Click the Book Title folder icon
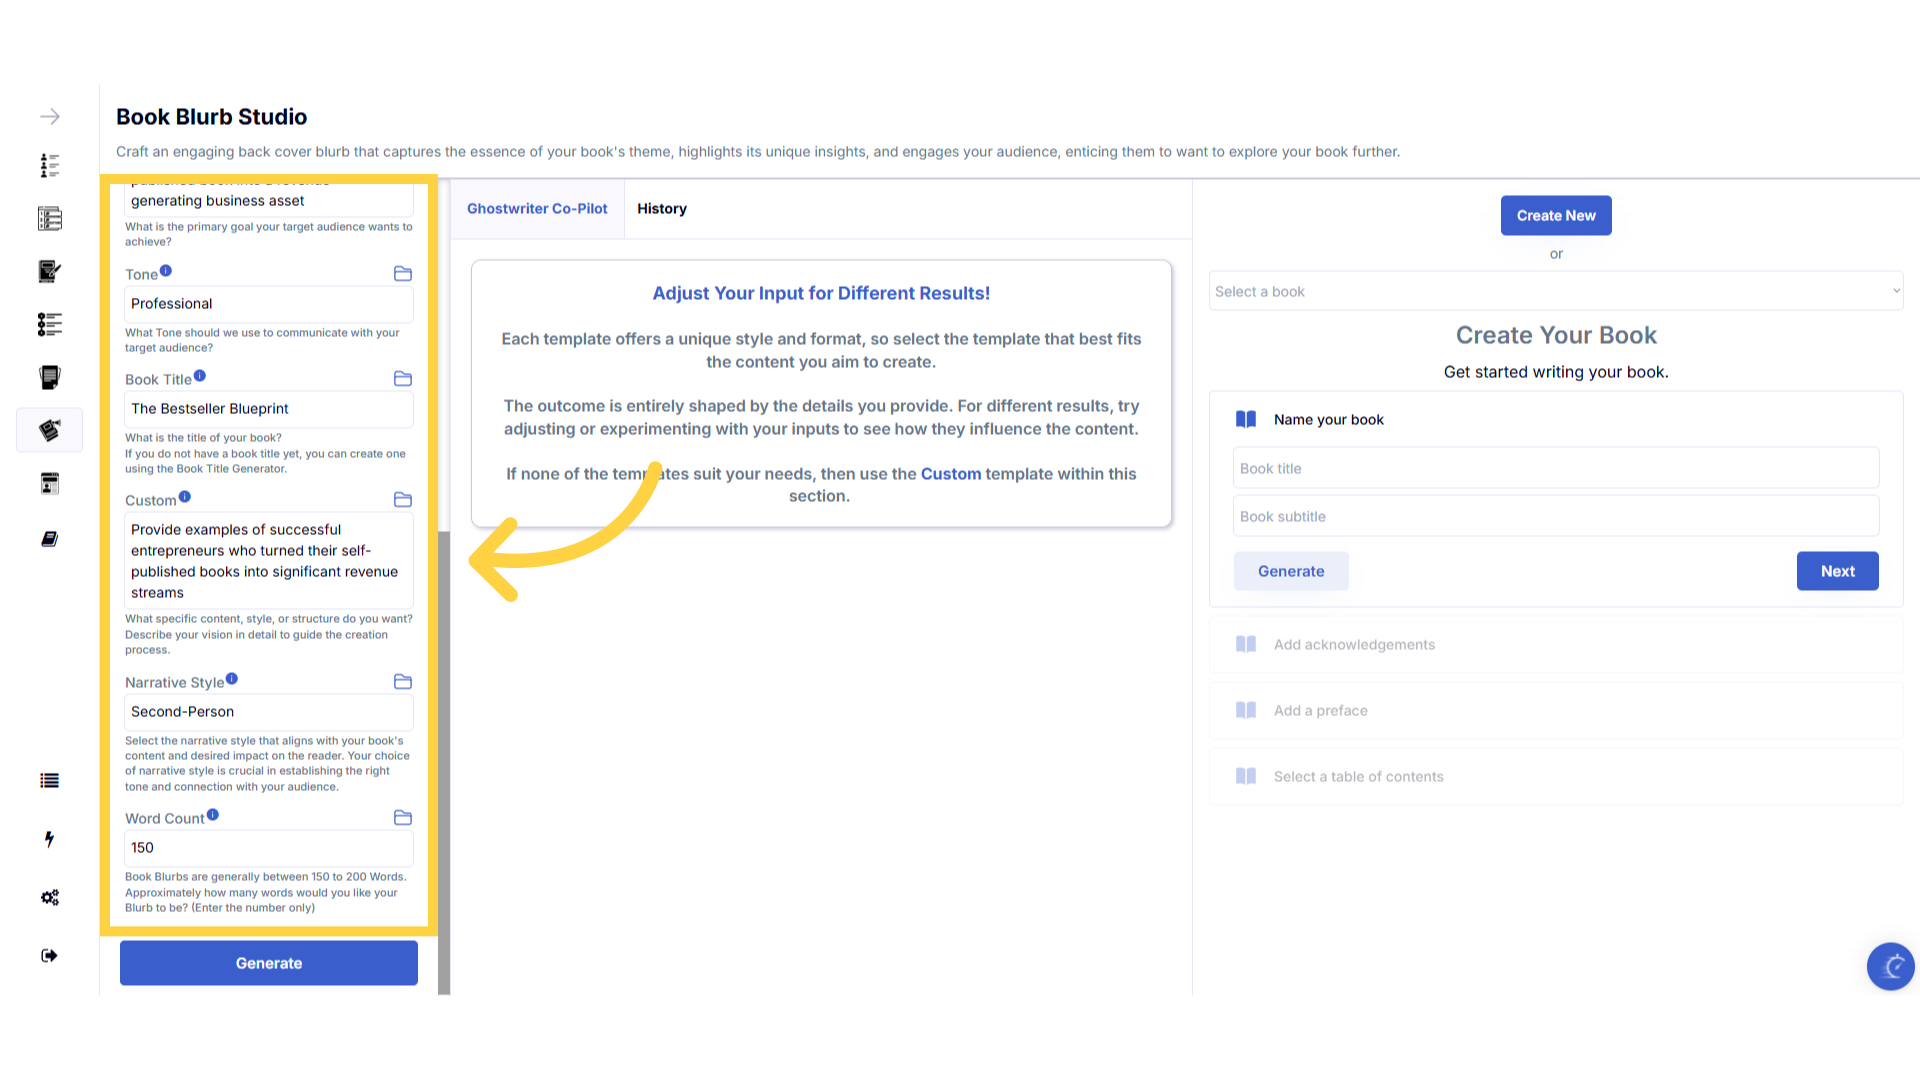This screenshot has height=1080, width=1920. 403,379
